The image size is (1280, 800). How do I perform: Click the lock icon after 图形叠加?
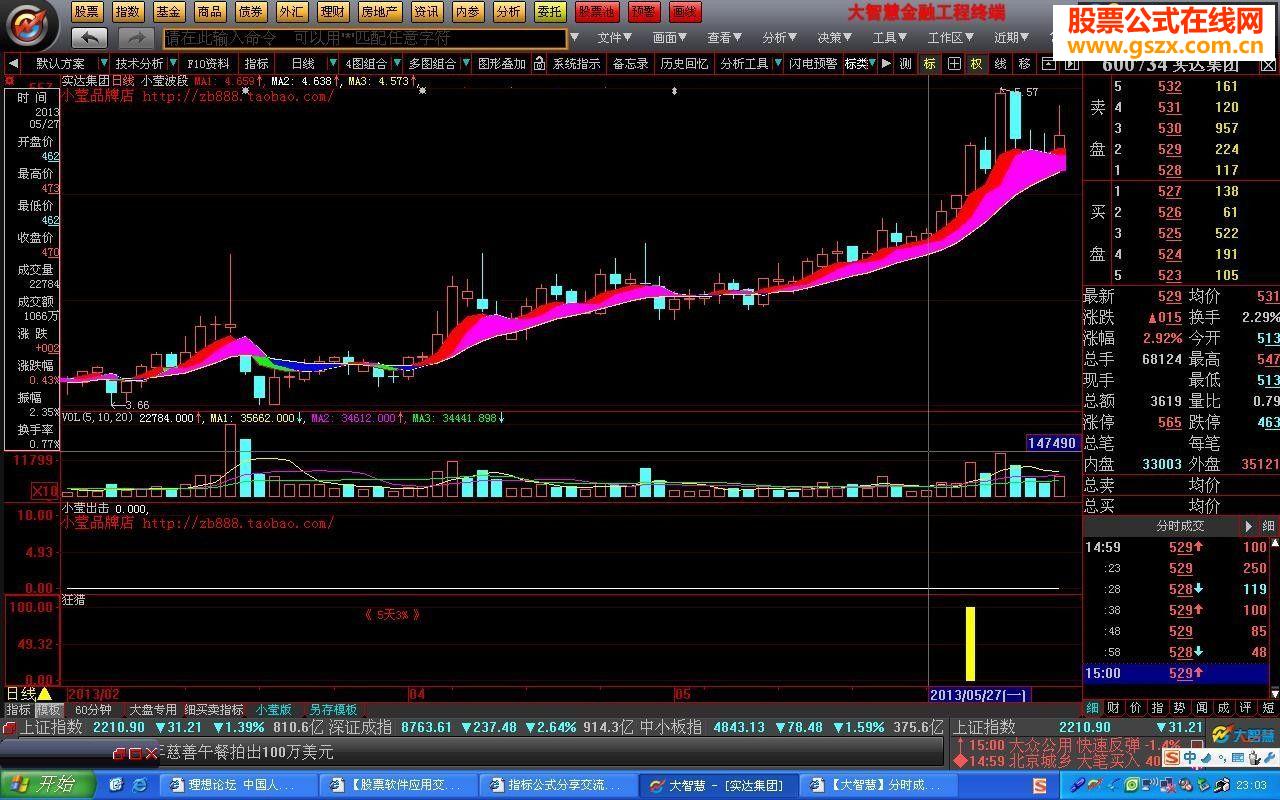(540, 63)
